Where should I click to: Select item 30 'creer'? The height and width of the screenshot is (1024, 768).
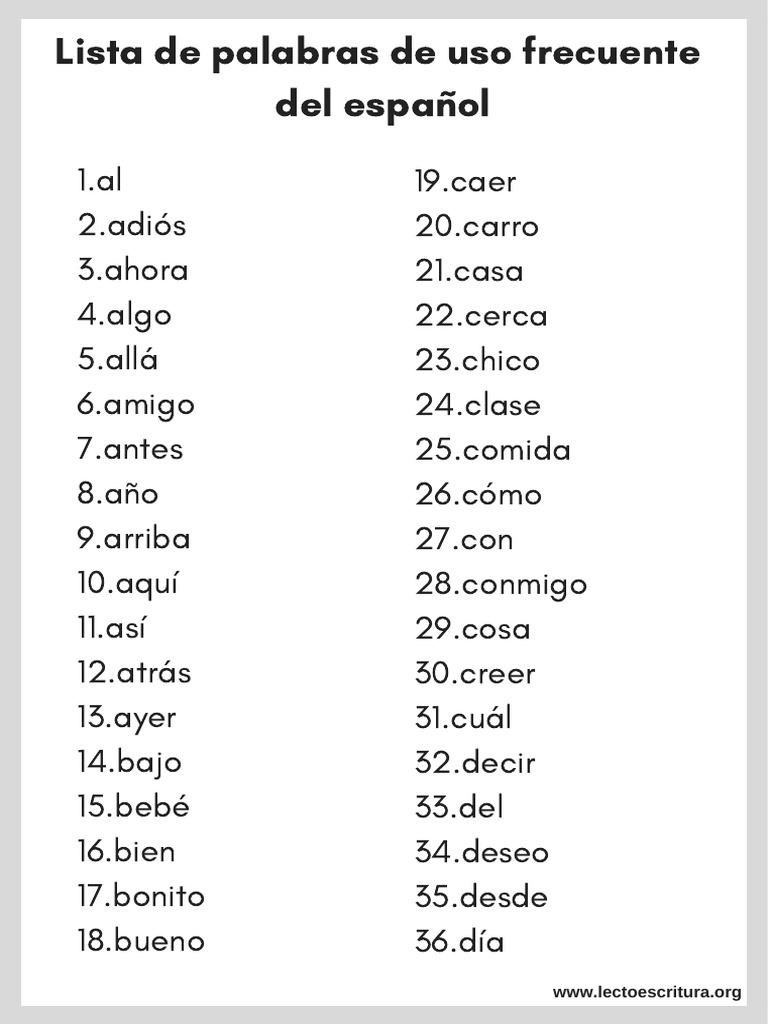[x=498, y=674]
